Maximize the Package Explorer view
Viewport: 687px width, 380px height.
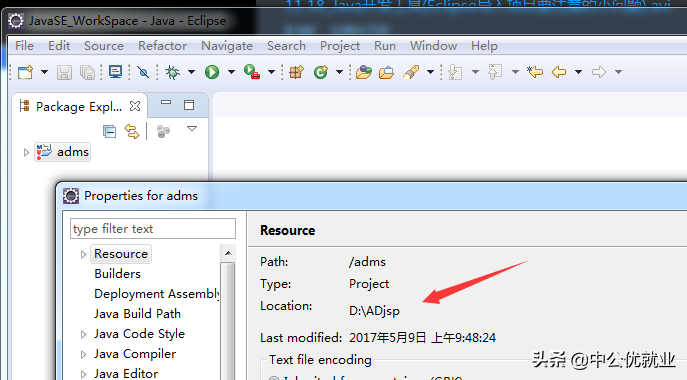point(189,105)
